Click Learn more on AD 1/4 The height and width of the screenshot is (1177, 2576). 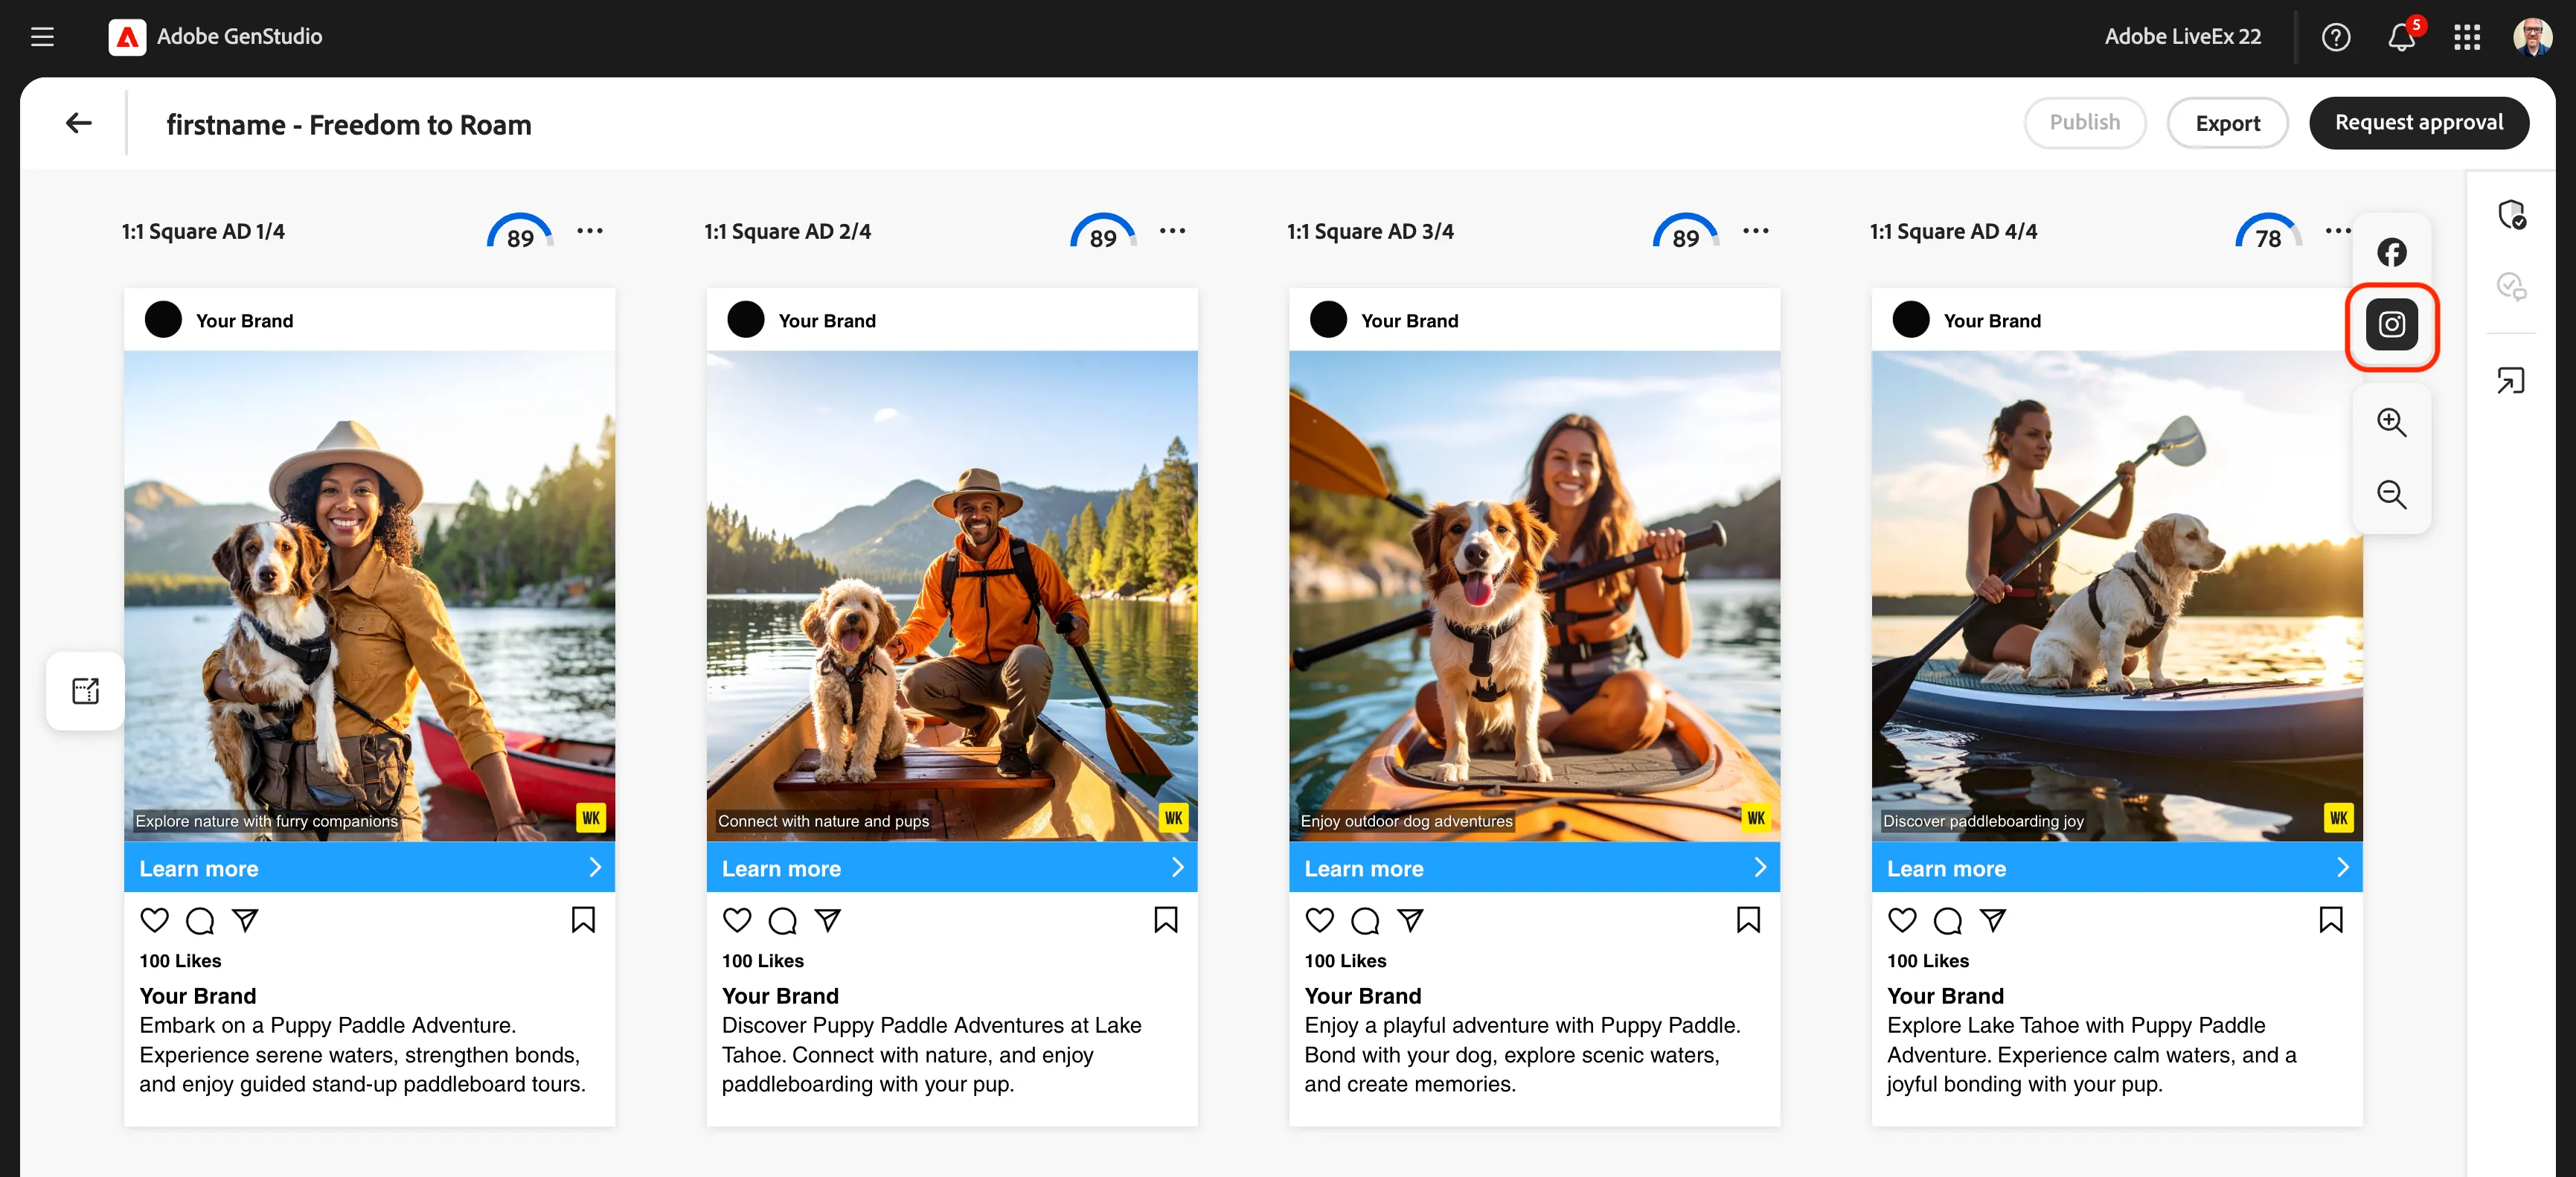tap(369, 867)
